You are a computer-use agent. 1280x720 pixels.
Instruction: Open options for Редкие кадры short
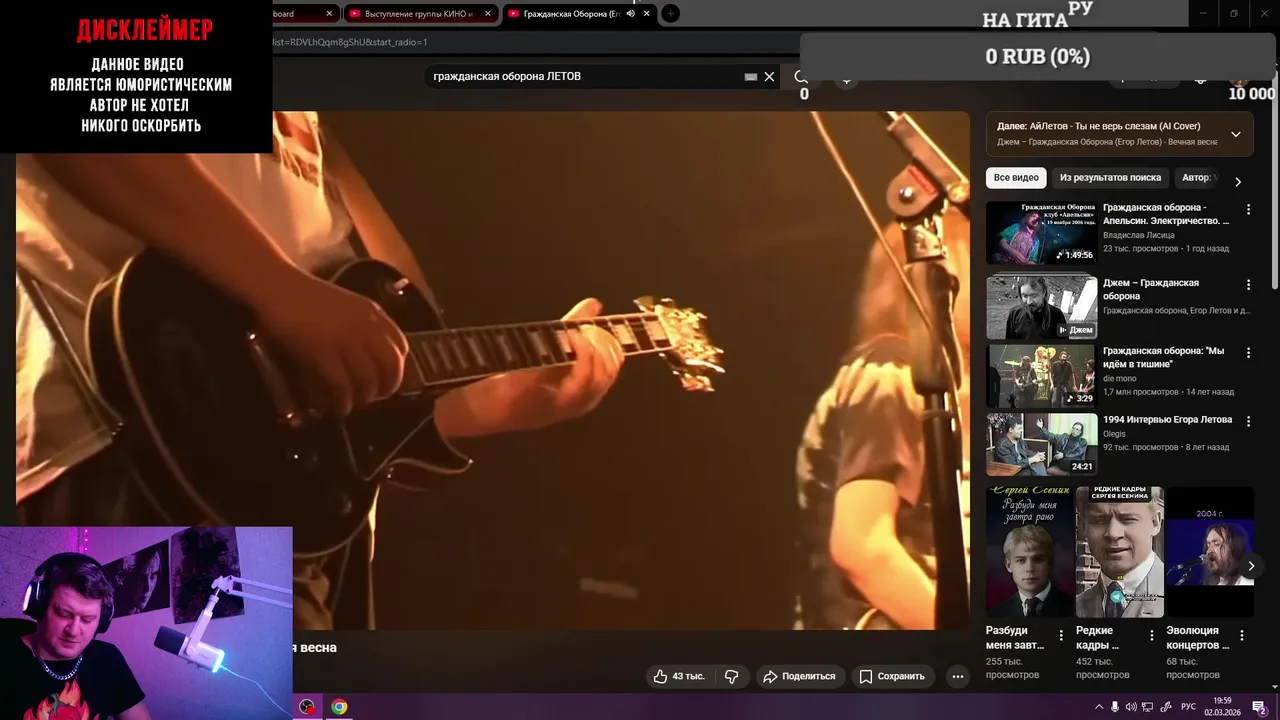pyautogui.click(x=1152, y=635)
